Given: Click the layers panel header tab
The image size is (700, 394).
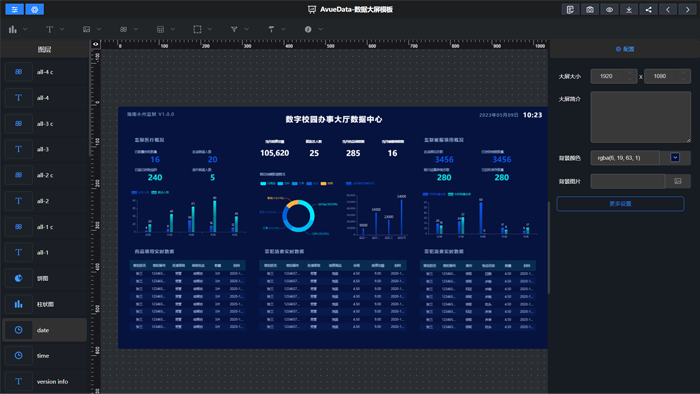Looking at the screenshot, I should tap(44, 50).
